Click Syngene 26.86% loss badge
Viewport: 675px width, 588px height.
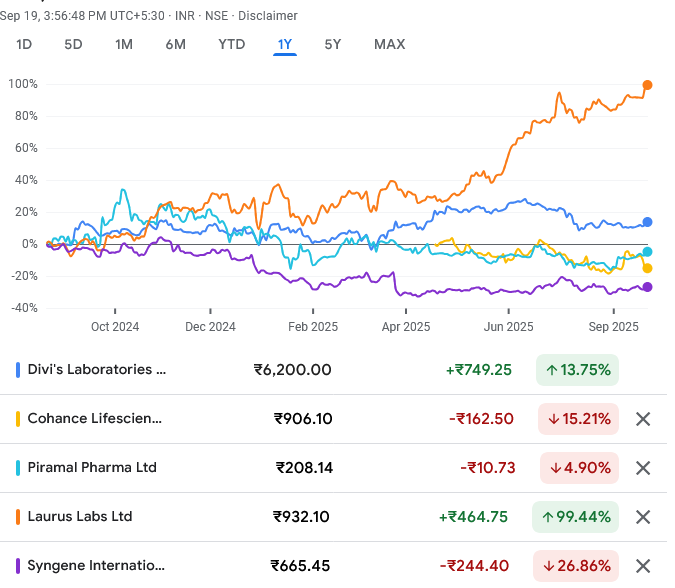575,566
